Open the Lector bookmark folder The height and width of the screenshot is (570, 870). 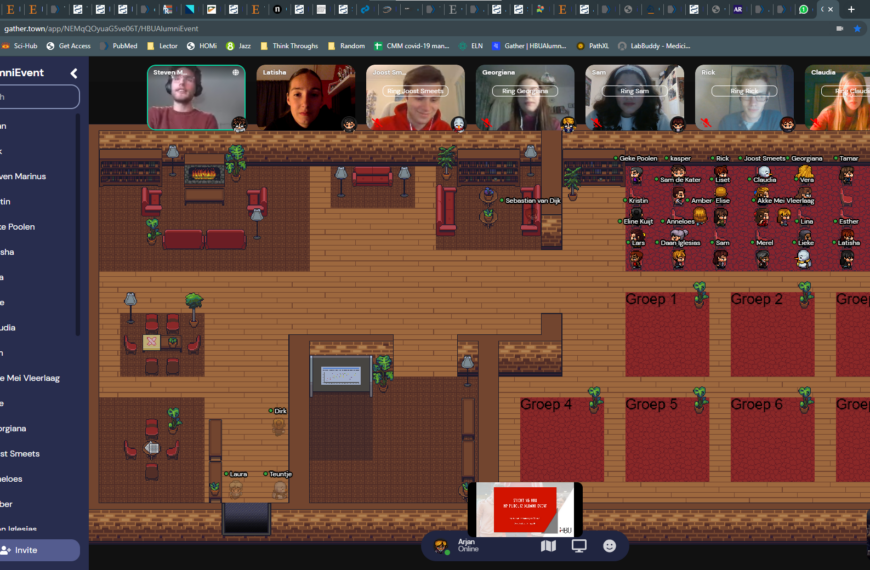click(163, 46)
